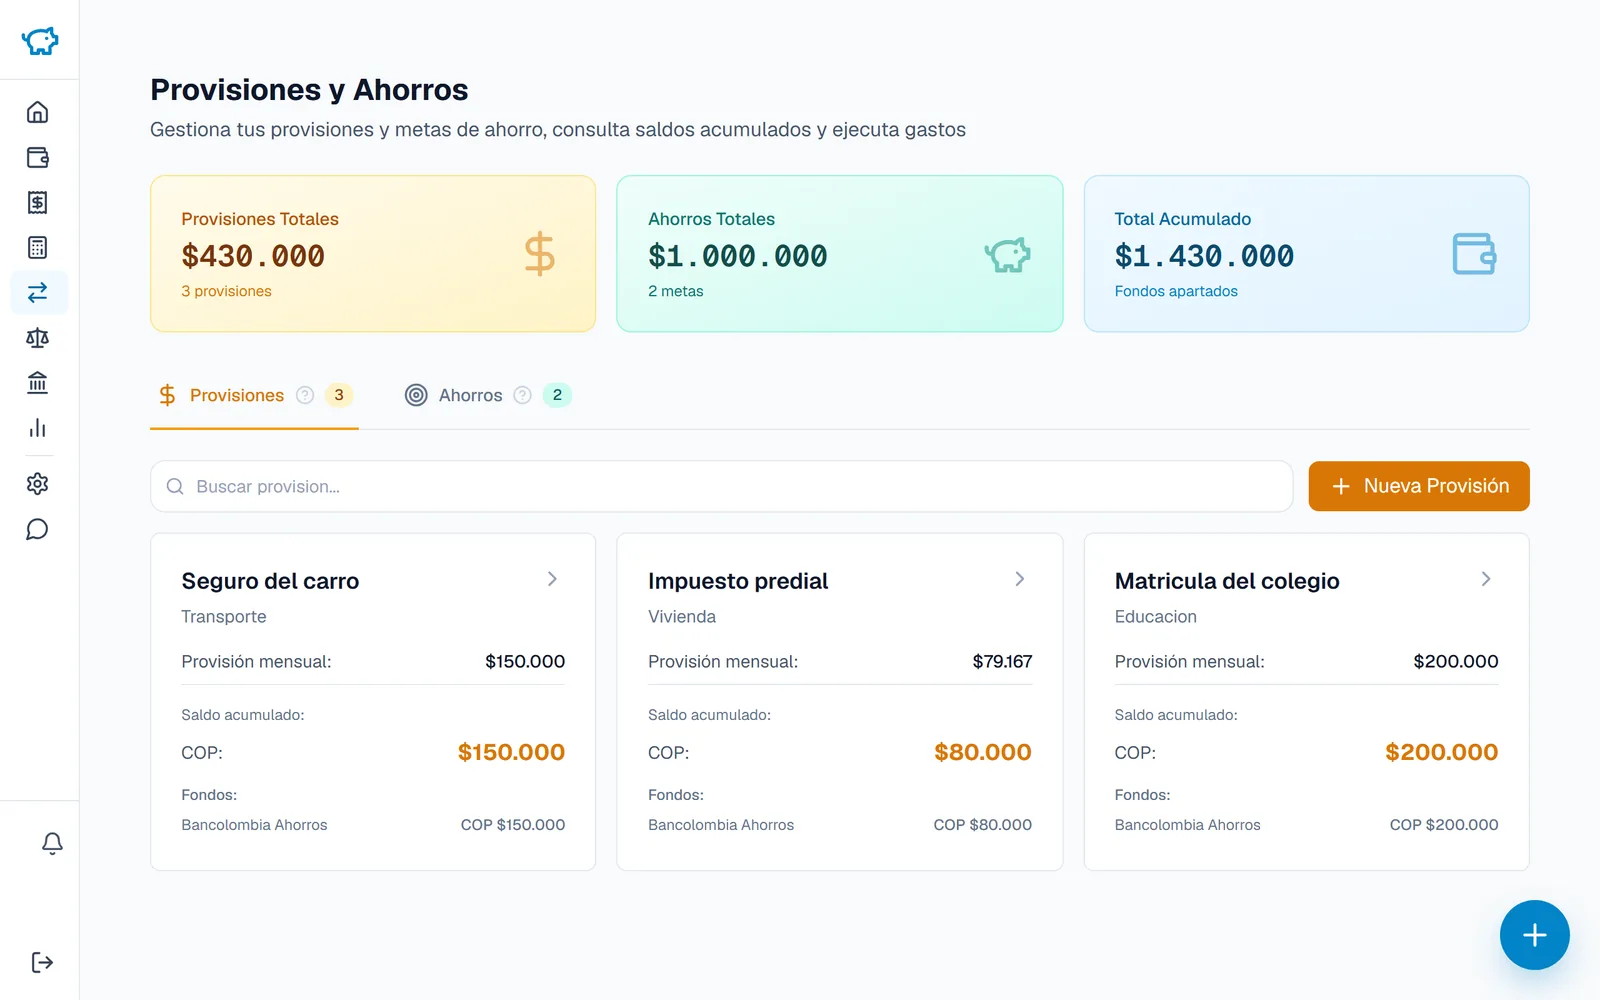1600x1000 pixels.
Task: Expand the Seguro del carro card chevron
Action: (x=552, y=579)
